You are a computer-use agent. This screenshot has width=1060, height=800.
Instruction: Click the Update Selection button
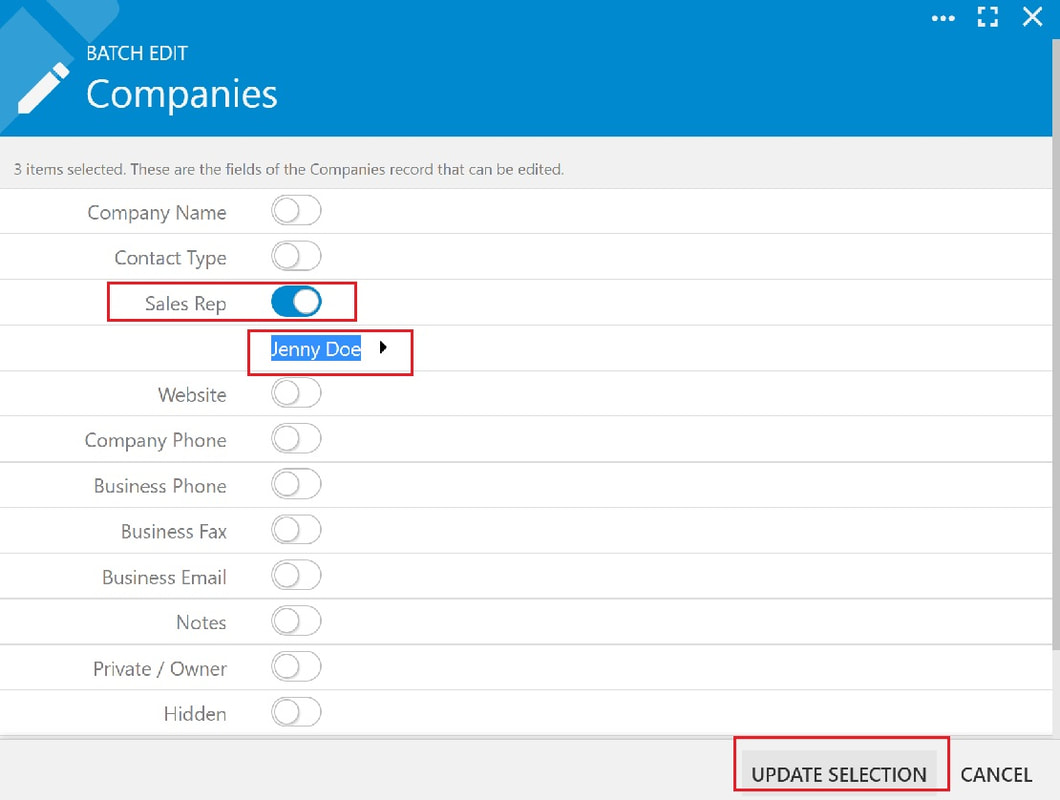pyautogui.click(x=839, y=774)
